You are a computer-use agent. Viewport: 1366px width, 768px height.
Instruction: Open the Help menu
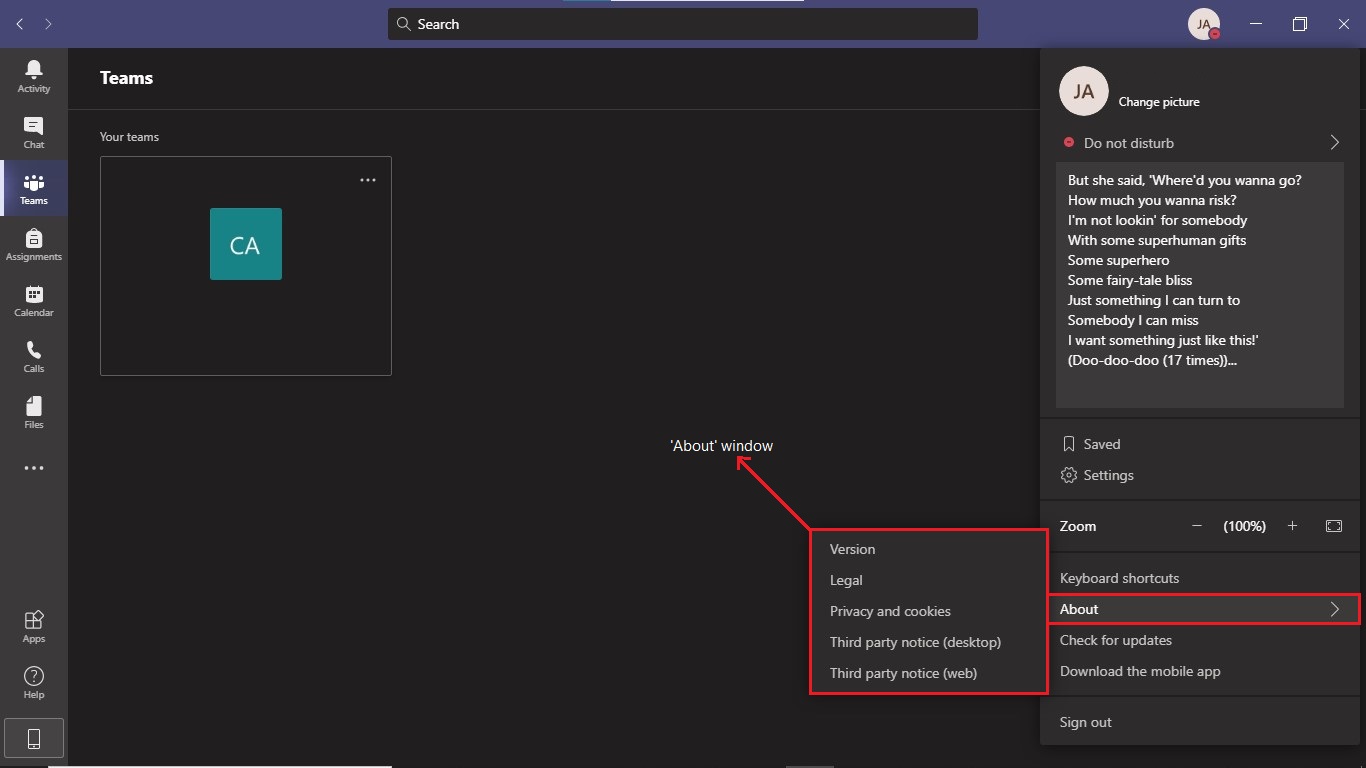[34, 682]
